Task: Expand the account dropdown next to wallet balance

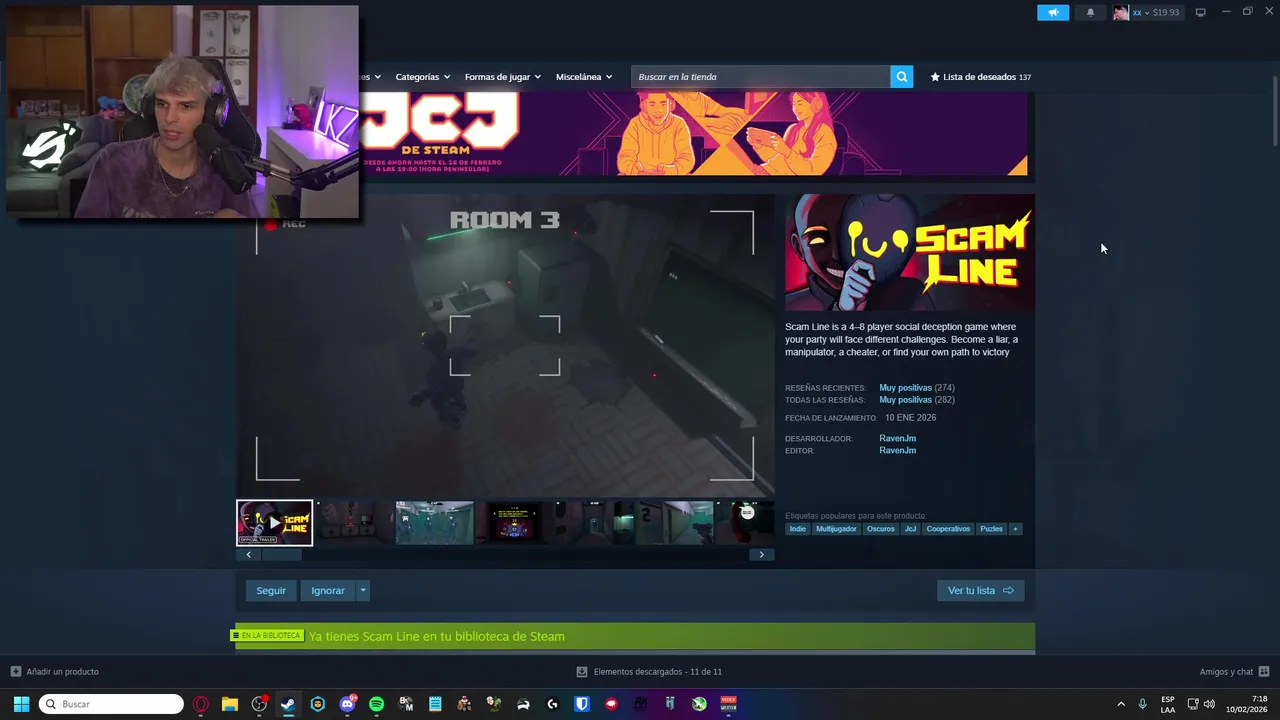Action: point(1147,12)
